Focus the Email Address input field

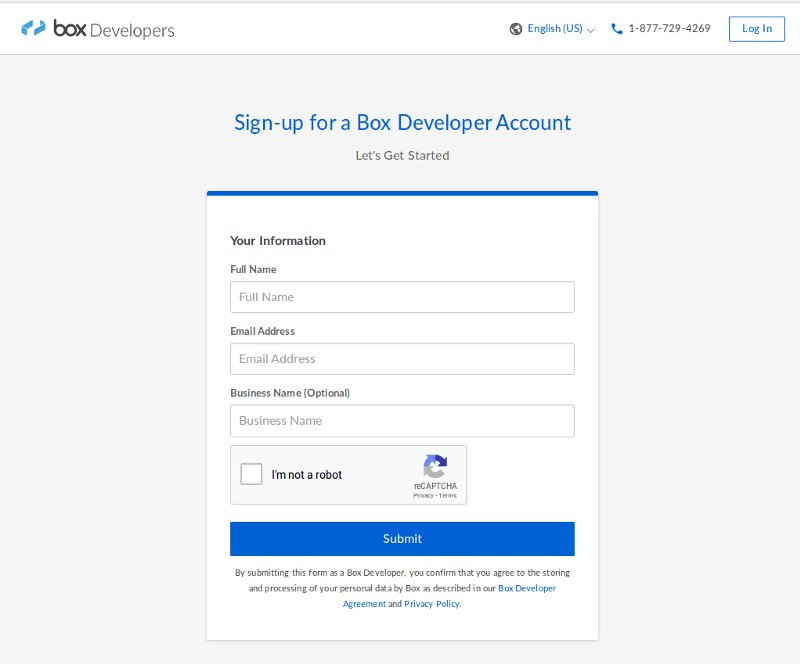pos(402,359)
